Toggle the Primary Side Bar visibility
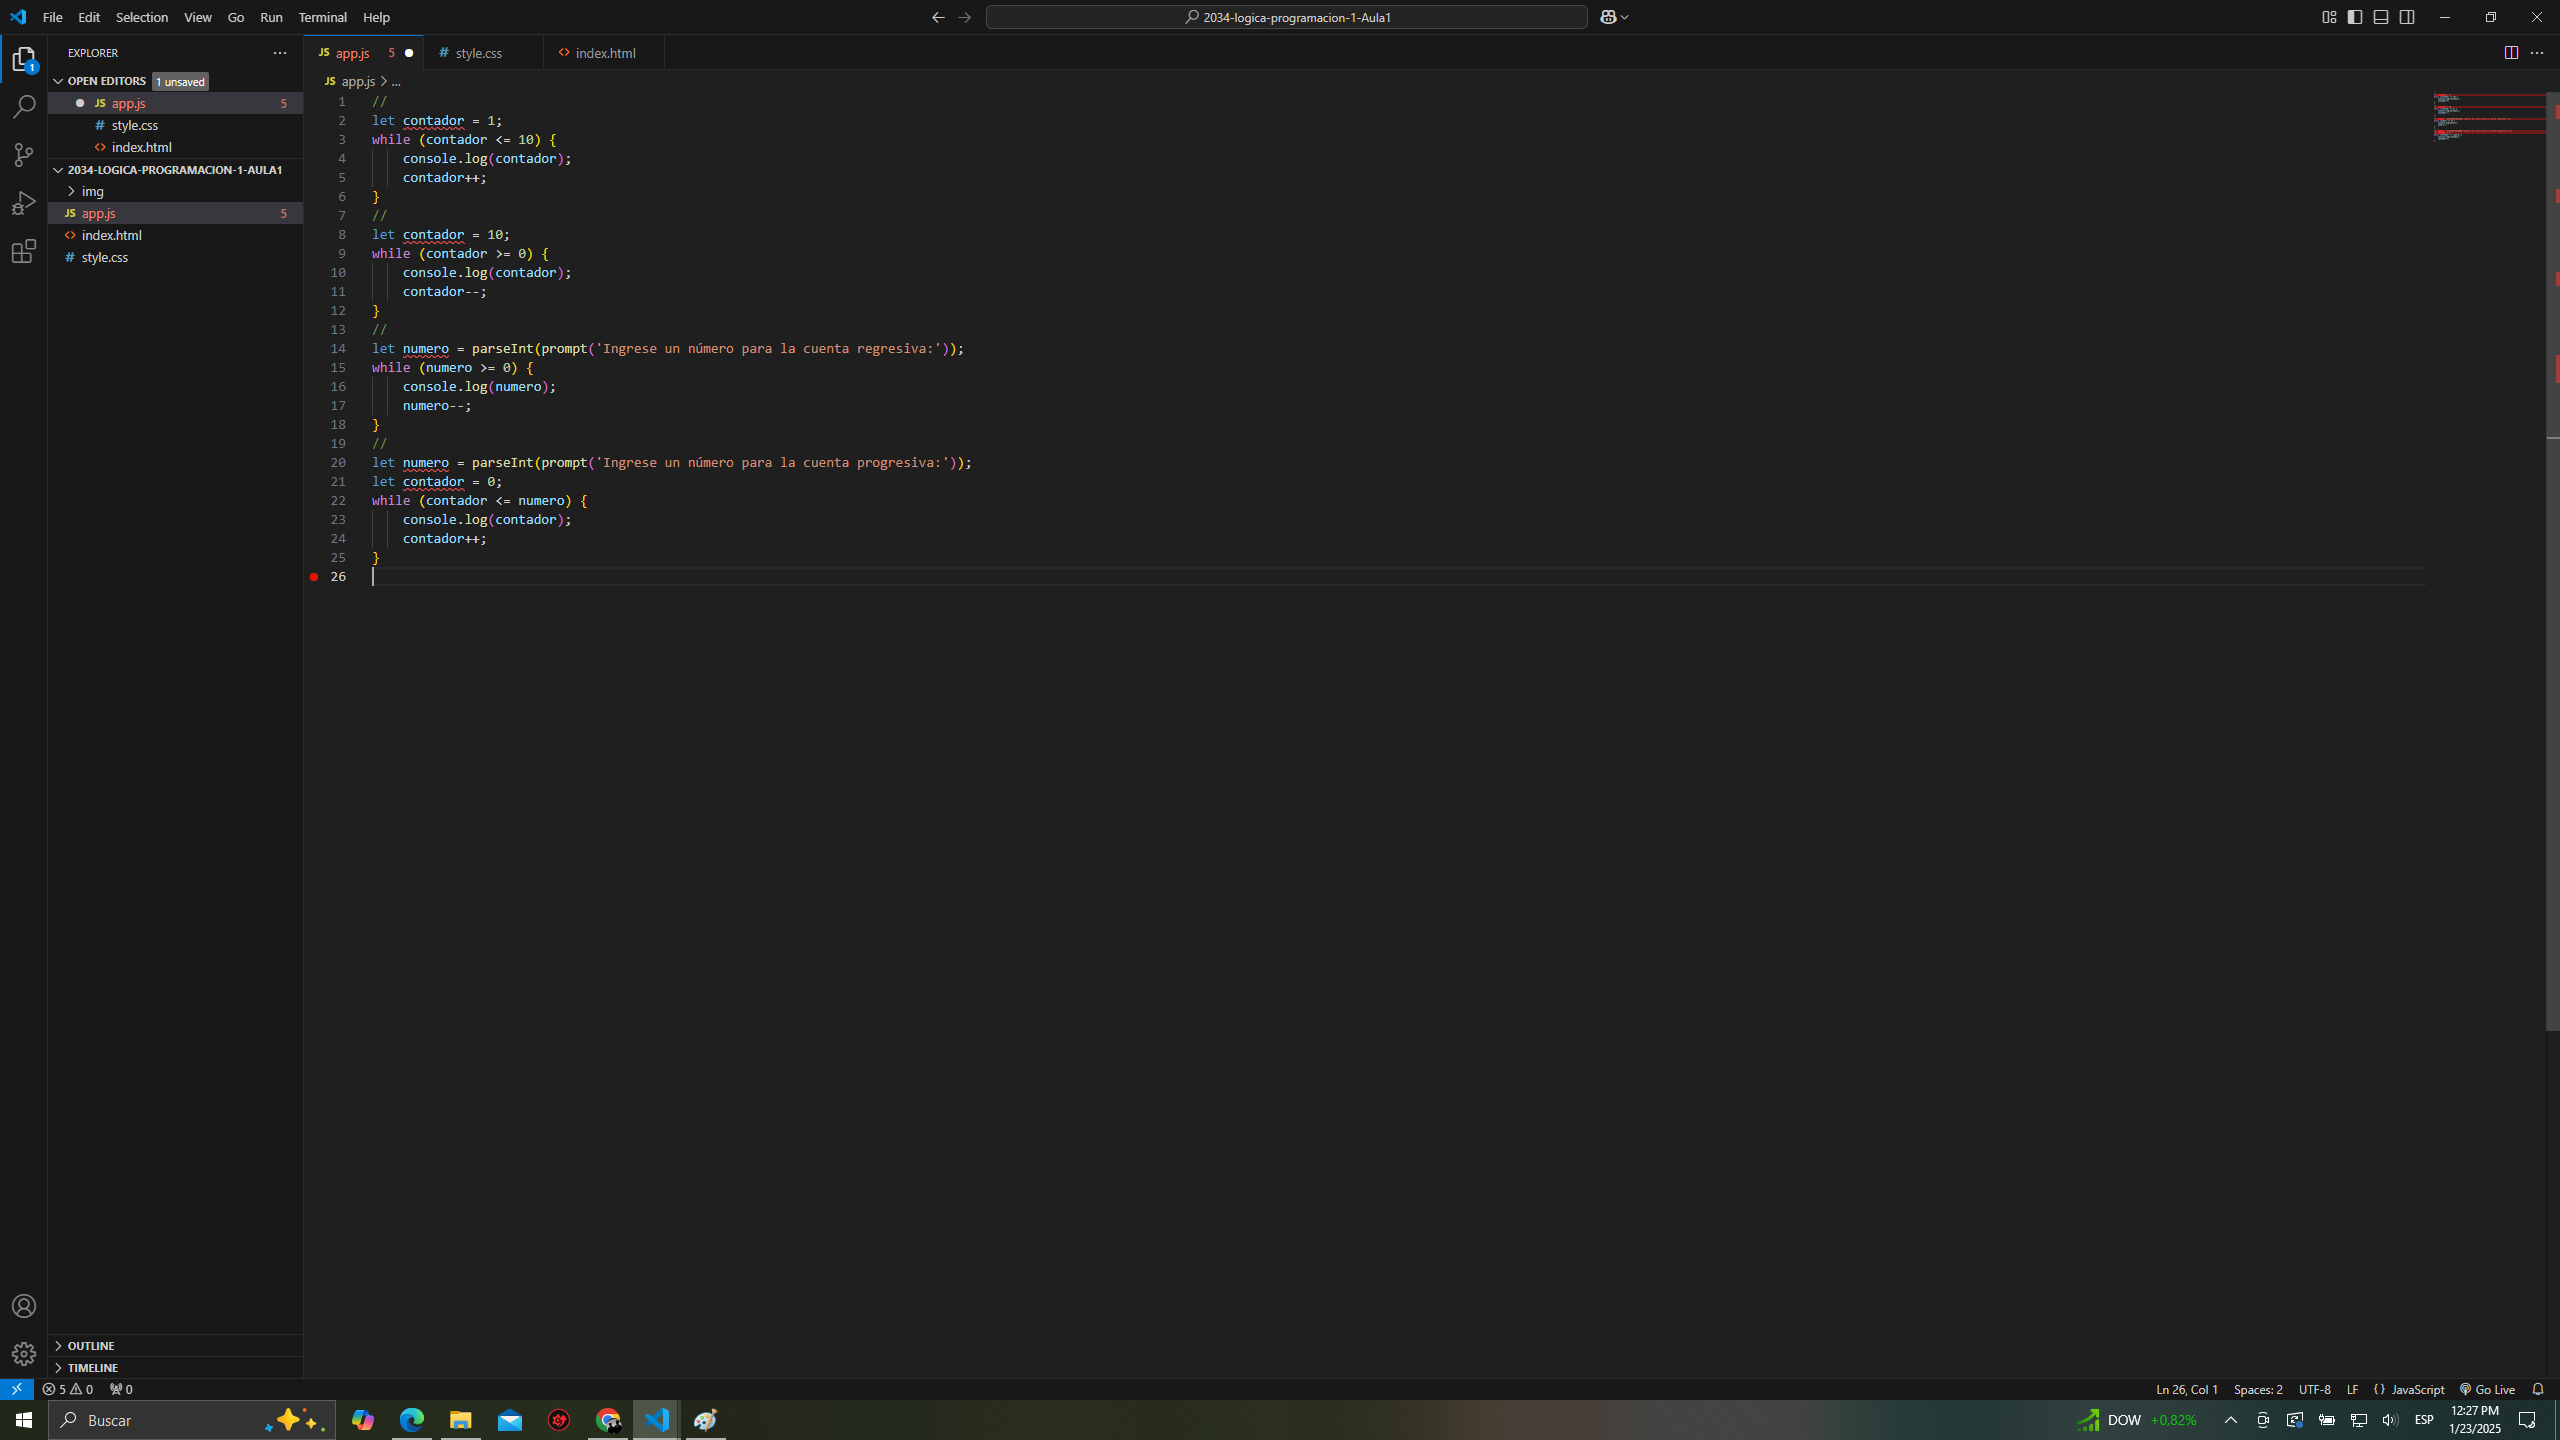This screenshot has width=2560, height=1440. pos(2355,17)
